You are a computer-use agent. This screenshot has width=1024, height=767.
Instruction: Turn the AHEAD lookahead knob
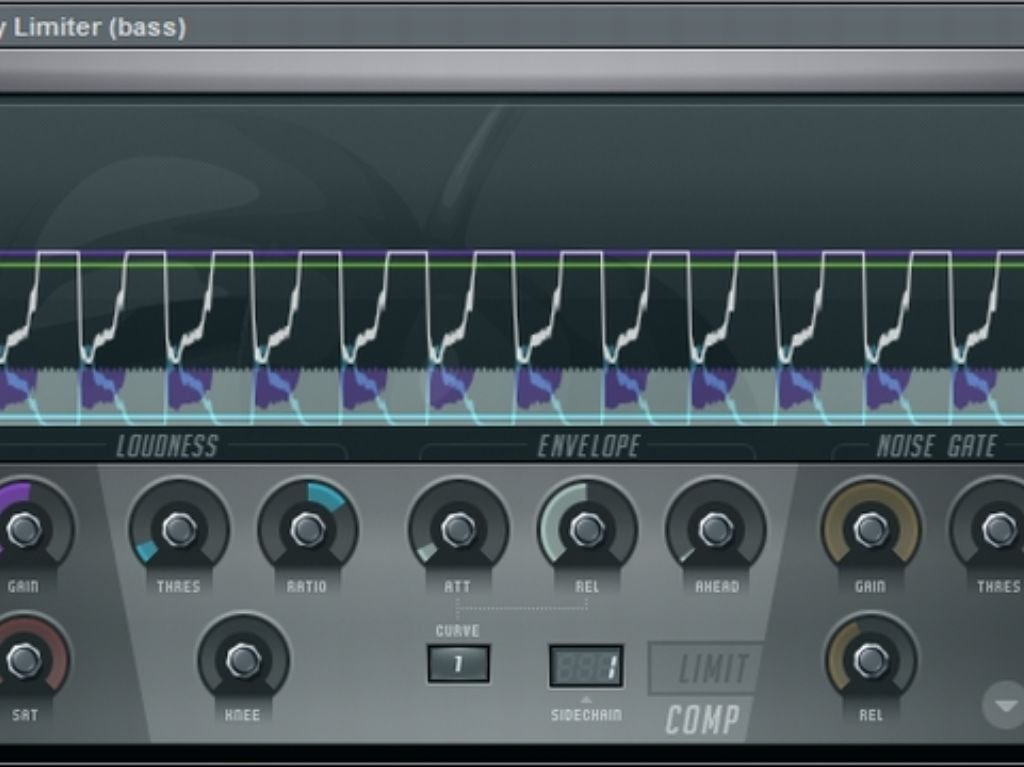pyautogui.click(x=716, y=529)
